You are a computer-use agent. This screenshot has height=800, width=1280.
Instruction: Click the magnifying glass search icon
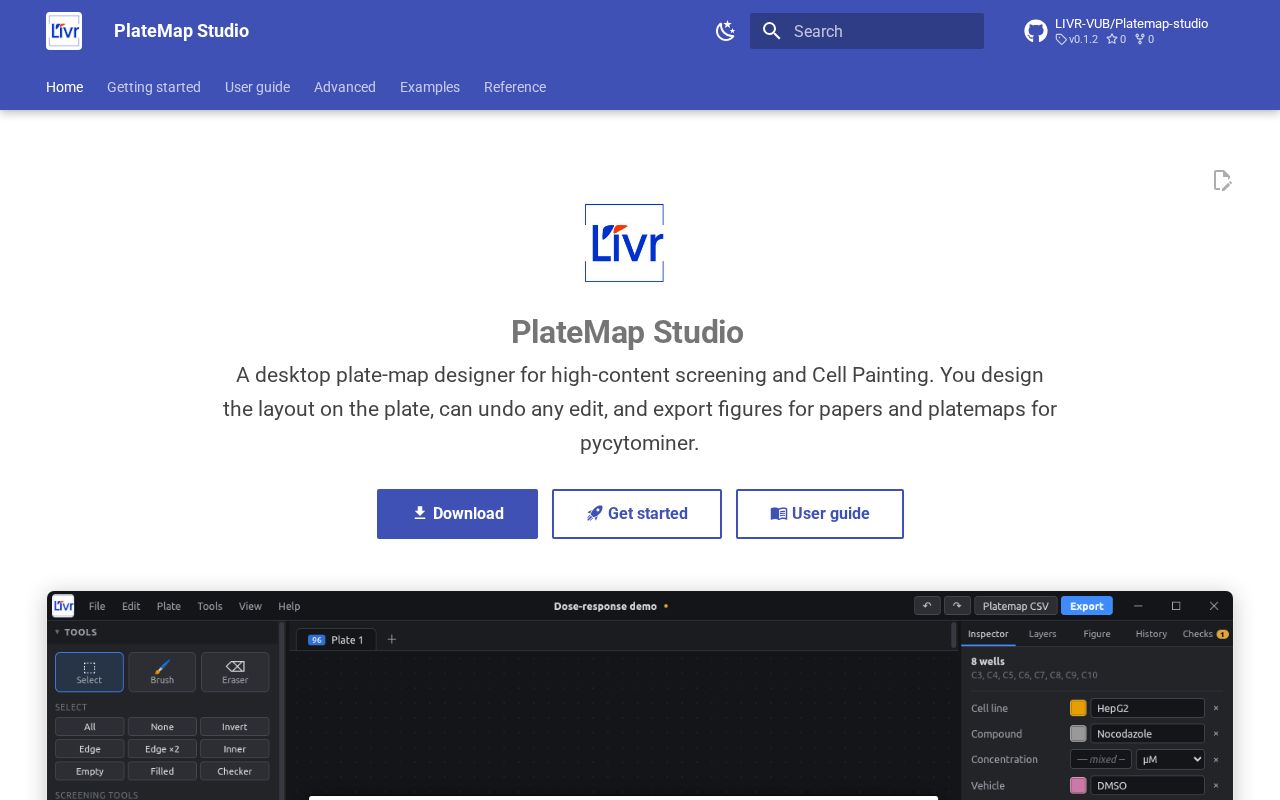coord(772,31)
